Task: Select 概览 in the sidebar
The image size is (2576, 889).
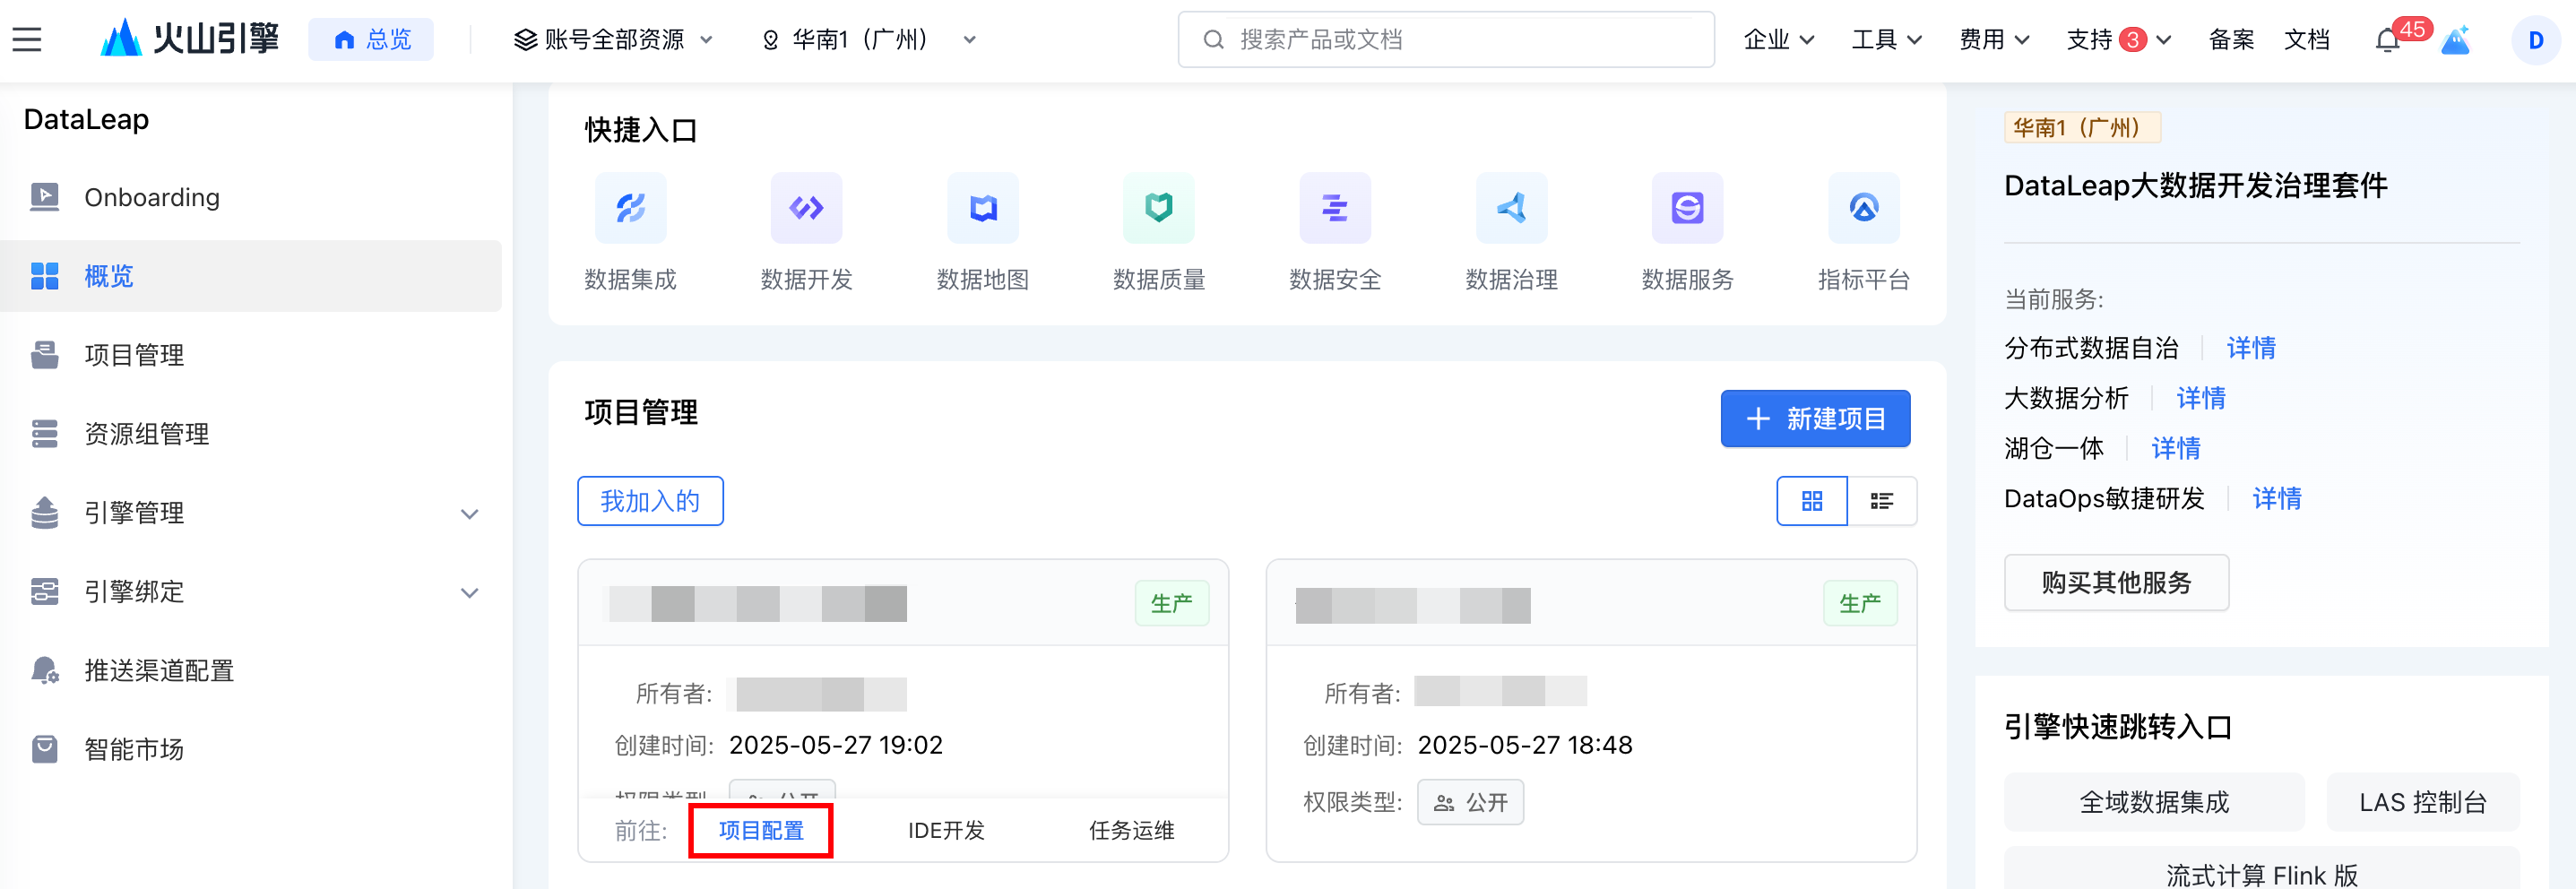Action: [251, 276]
